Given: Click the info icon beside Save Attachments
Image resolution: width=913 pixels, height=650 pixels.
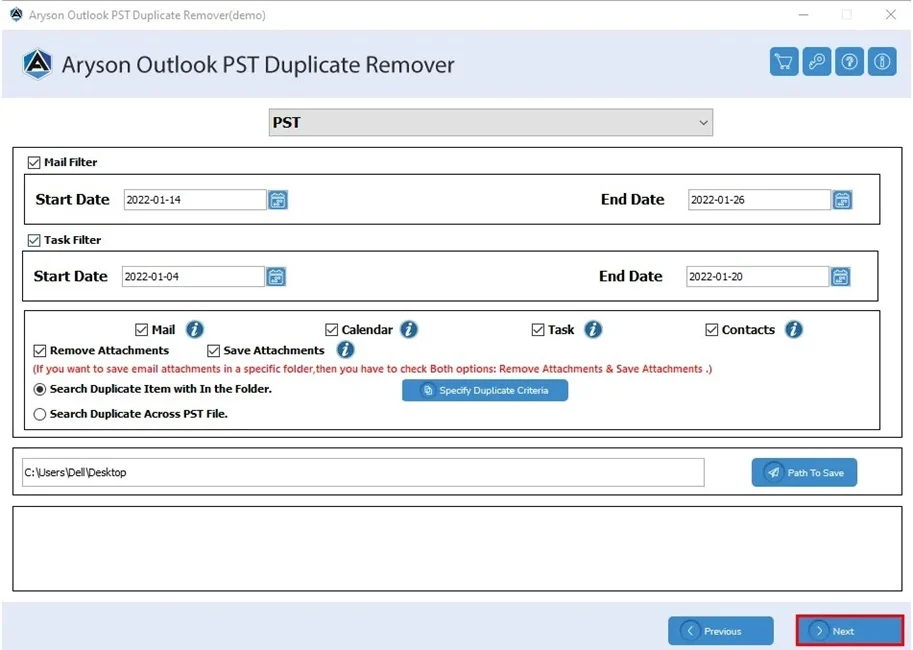Looking at the screenshot, I should (345, 349).
